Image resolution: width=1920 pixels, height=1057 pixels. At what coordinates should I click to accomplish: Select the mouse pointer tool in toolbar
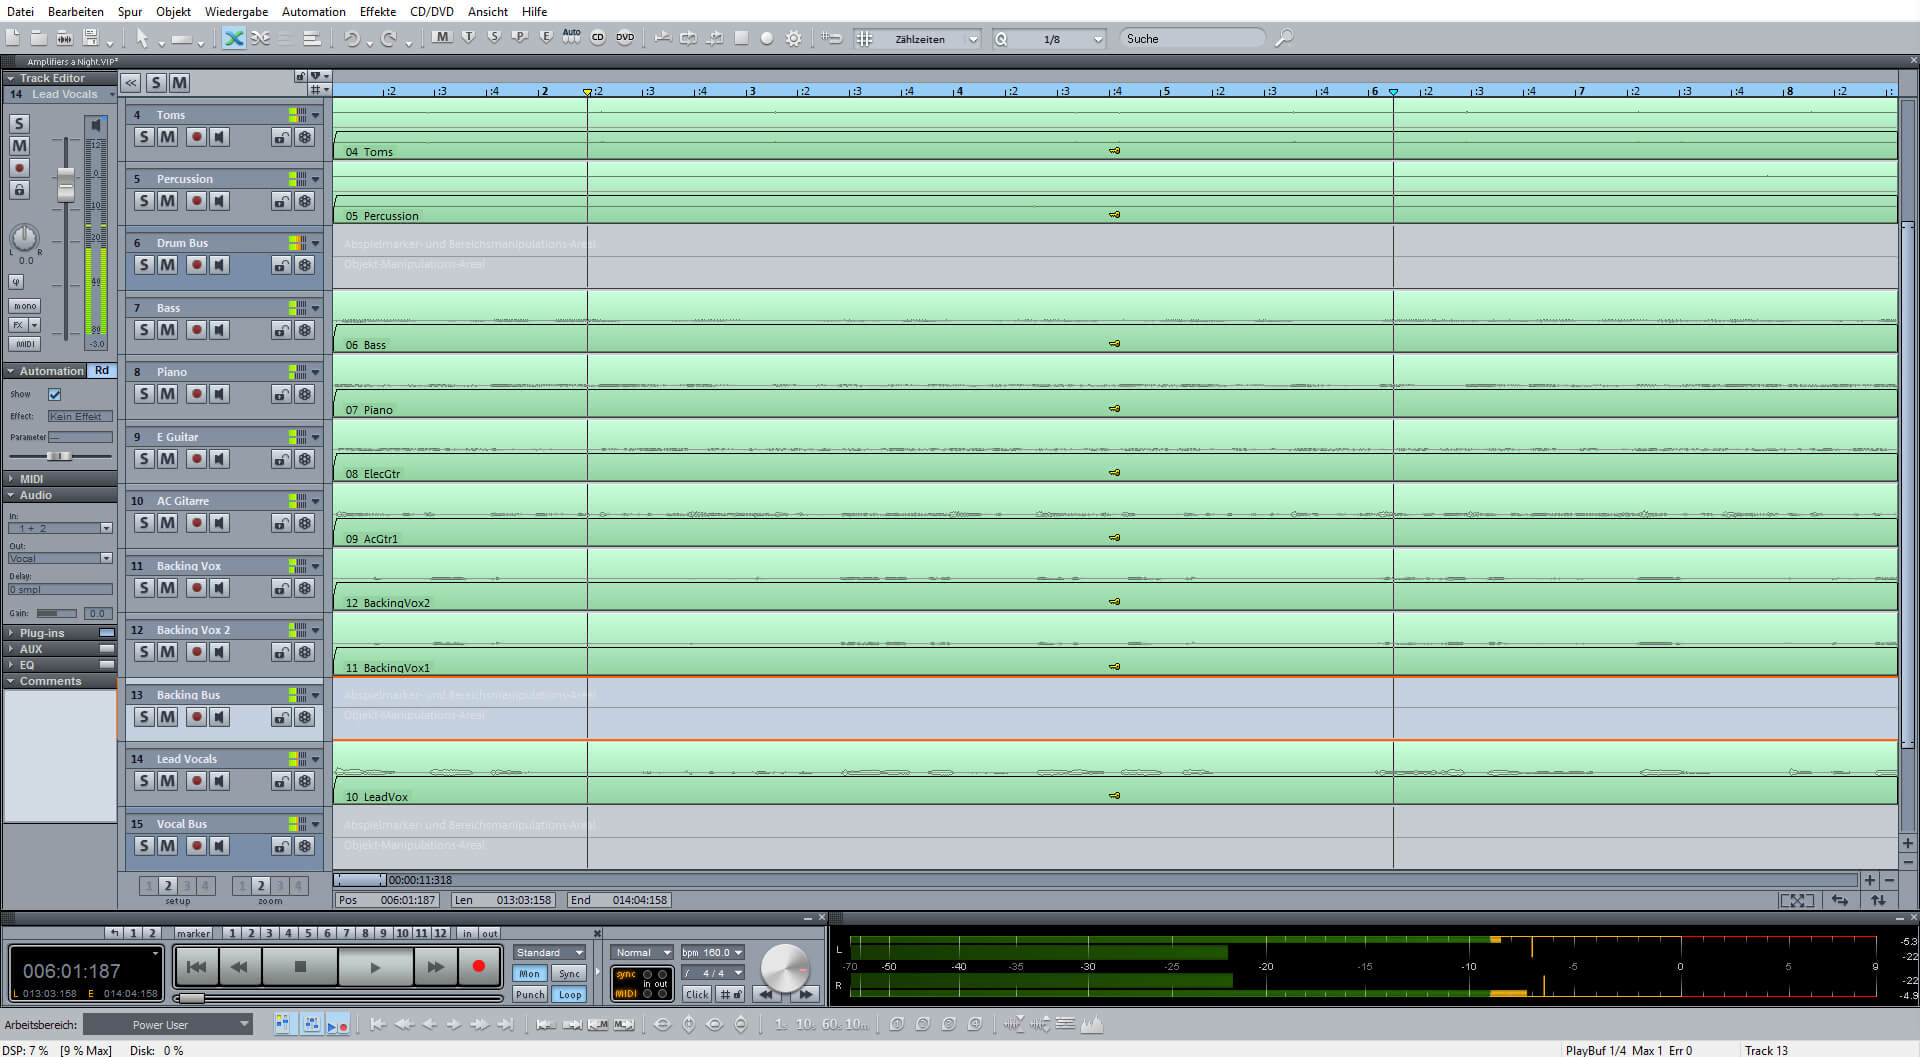(142, 38)
